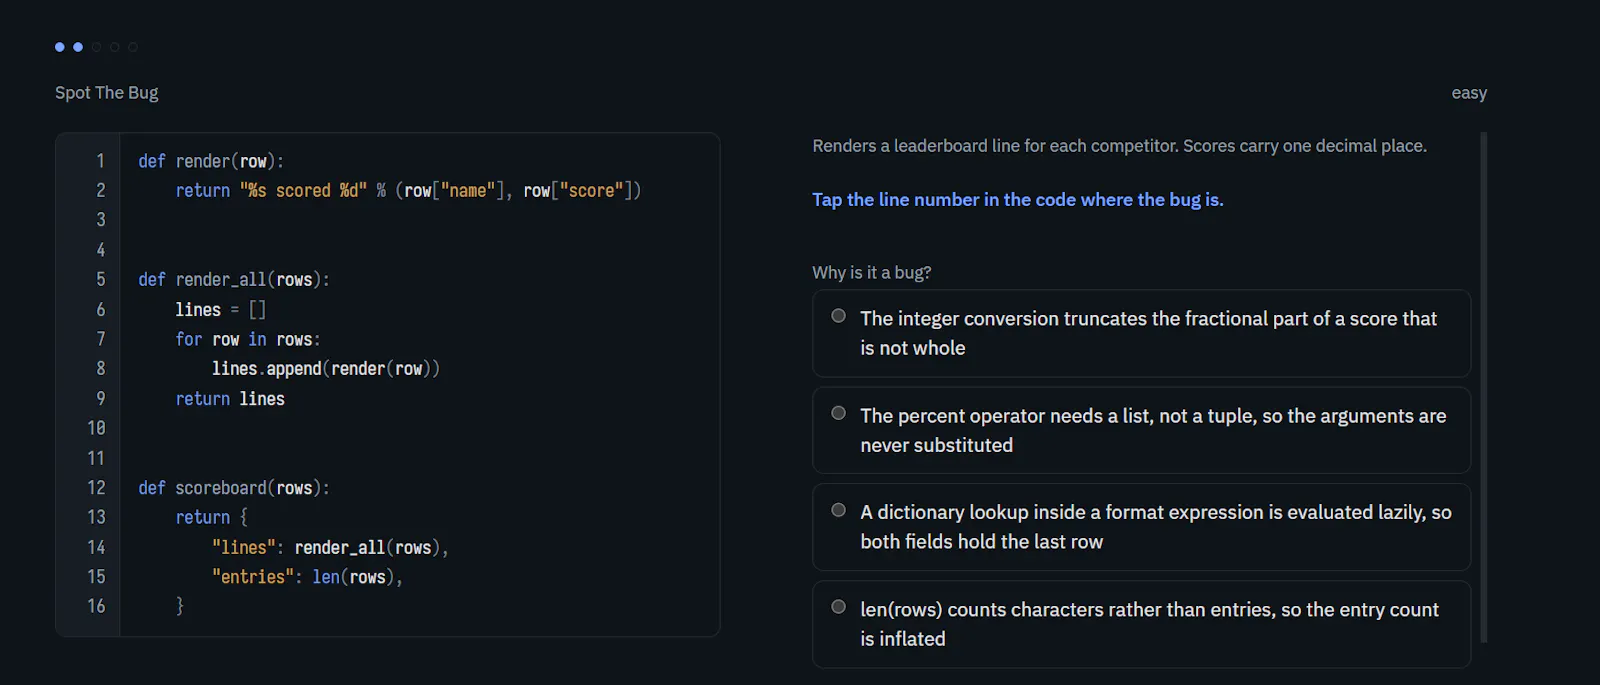Click the third progress dot
This screenshot has height=685, width=1600.
click(96, 47)
